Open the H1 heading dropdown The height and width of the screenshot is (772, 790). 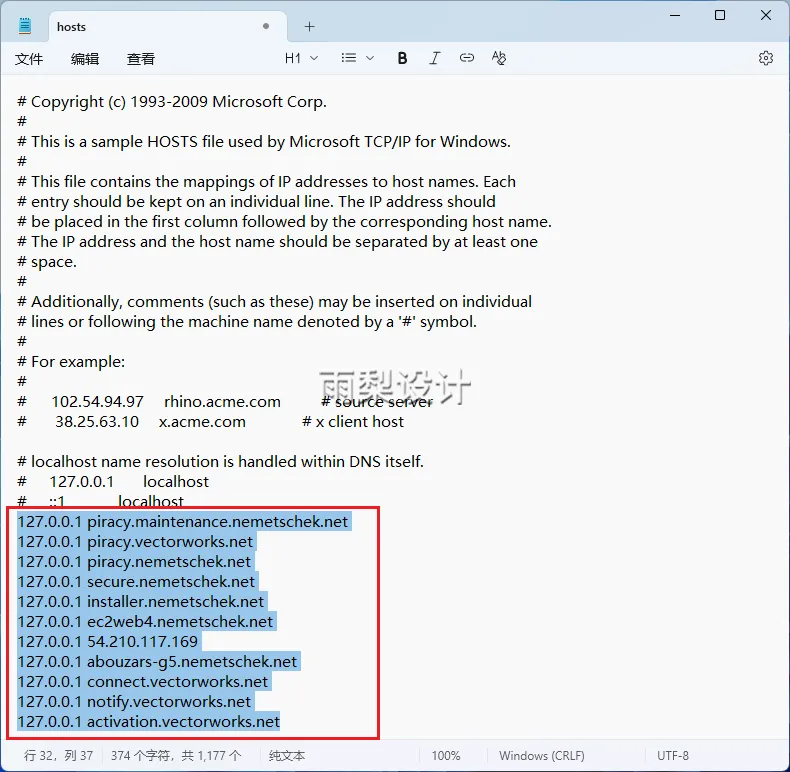301,58
